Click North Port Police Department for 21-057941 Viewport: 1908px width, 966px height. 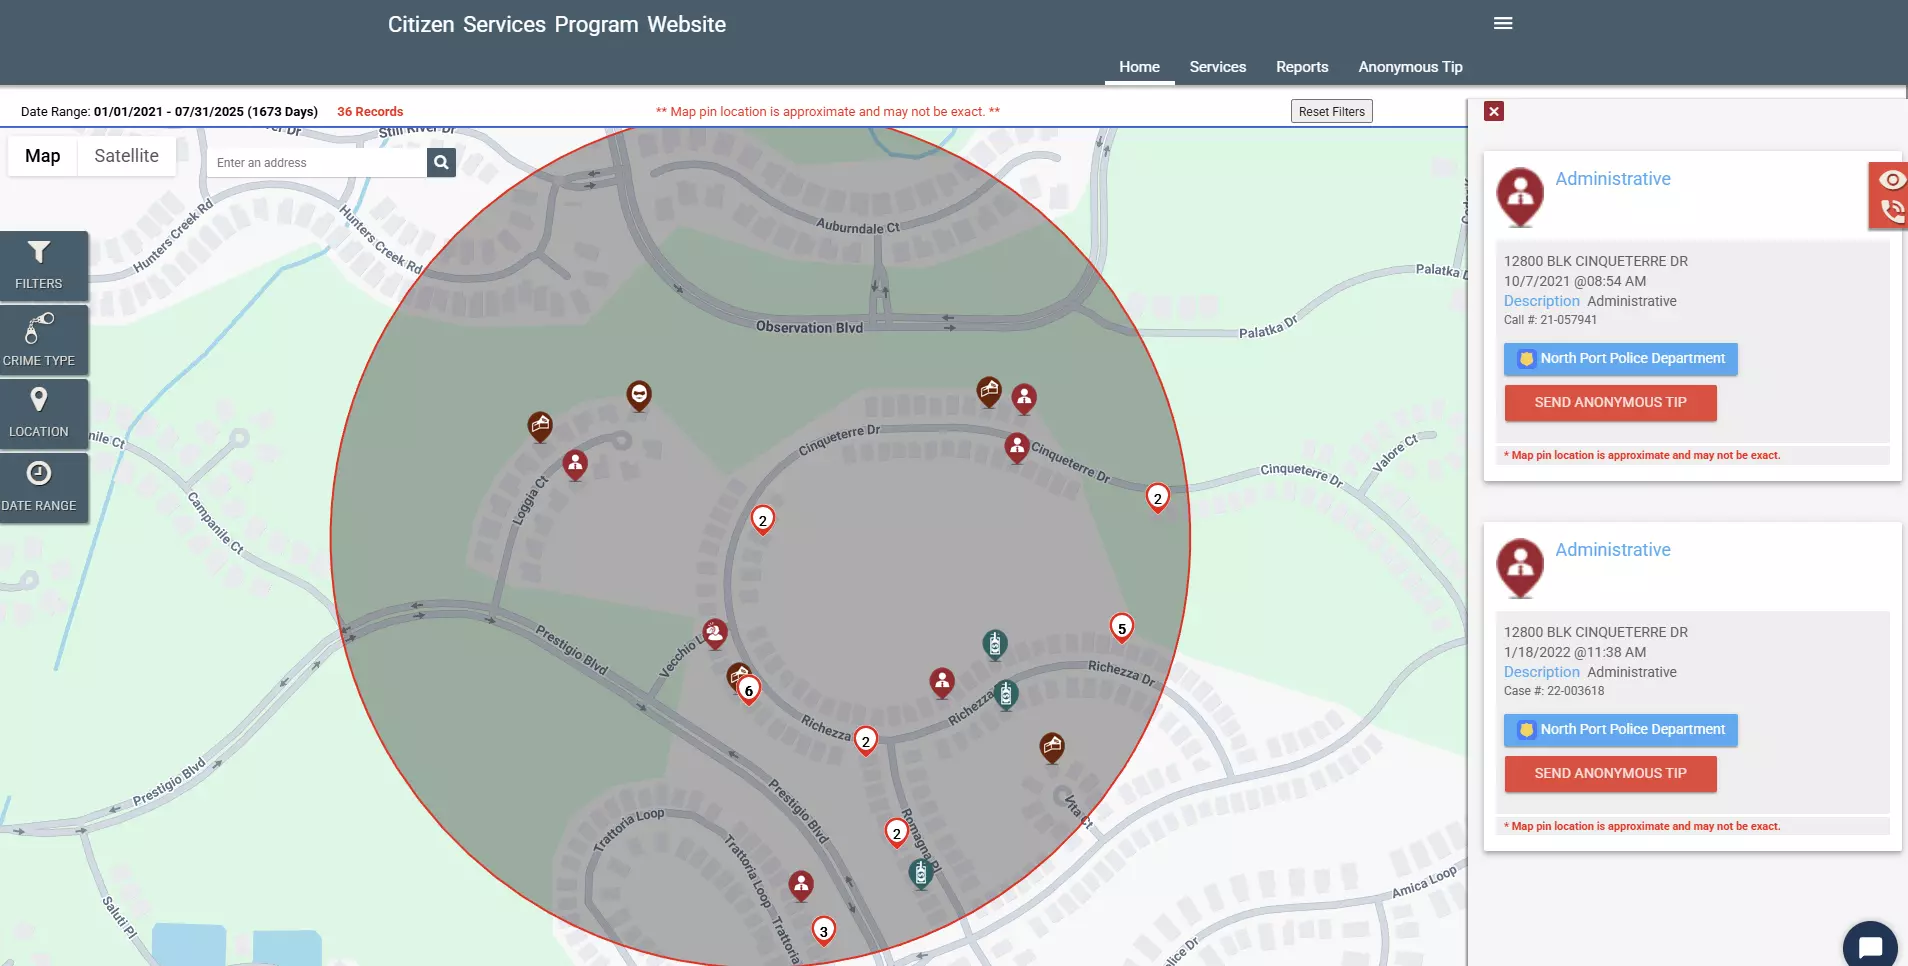pyautogui.click(x=1620, y=359)
